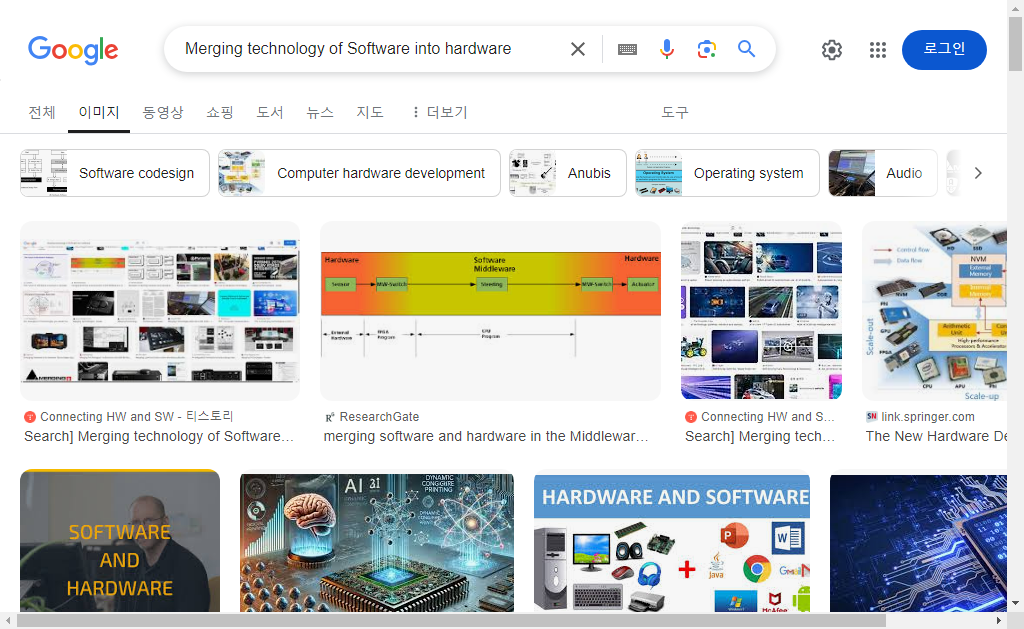Viewport: 1024px width, 629px height.
Task: Open the HARDWARE AND SOFTWARE infographic image
Action: (672, 542)
